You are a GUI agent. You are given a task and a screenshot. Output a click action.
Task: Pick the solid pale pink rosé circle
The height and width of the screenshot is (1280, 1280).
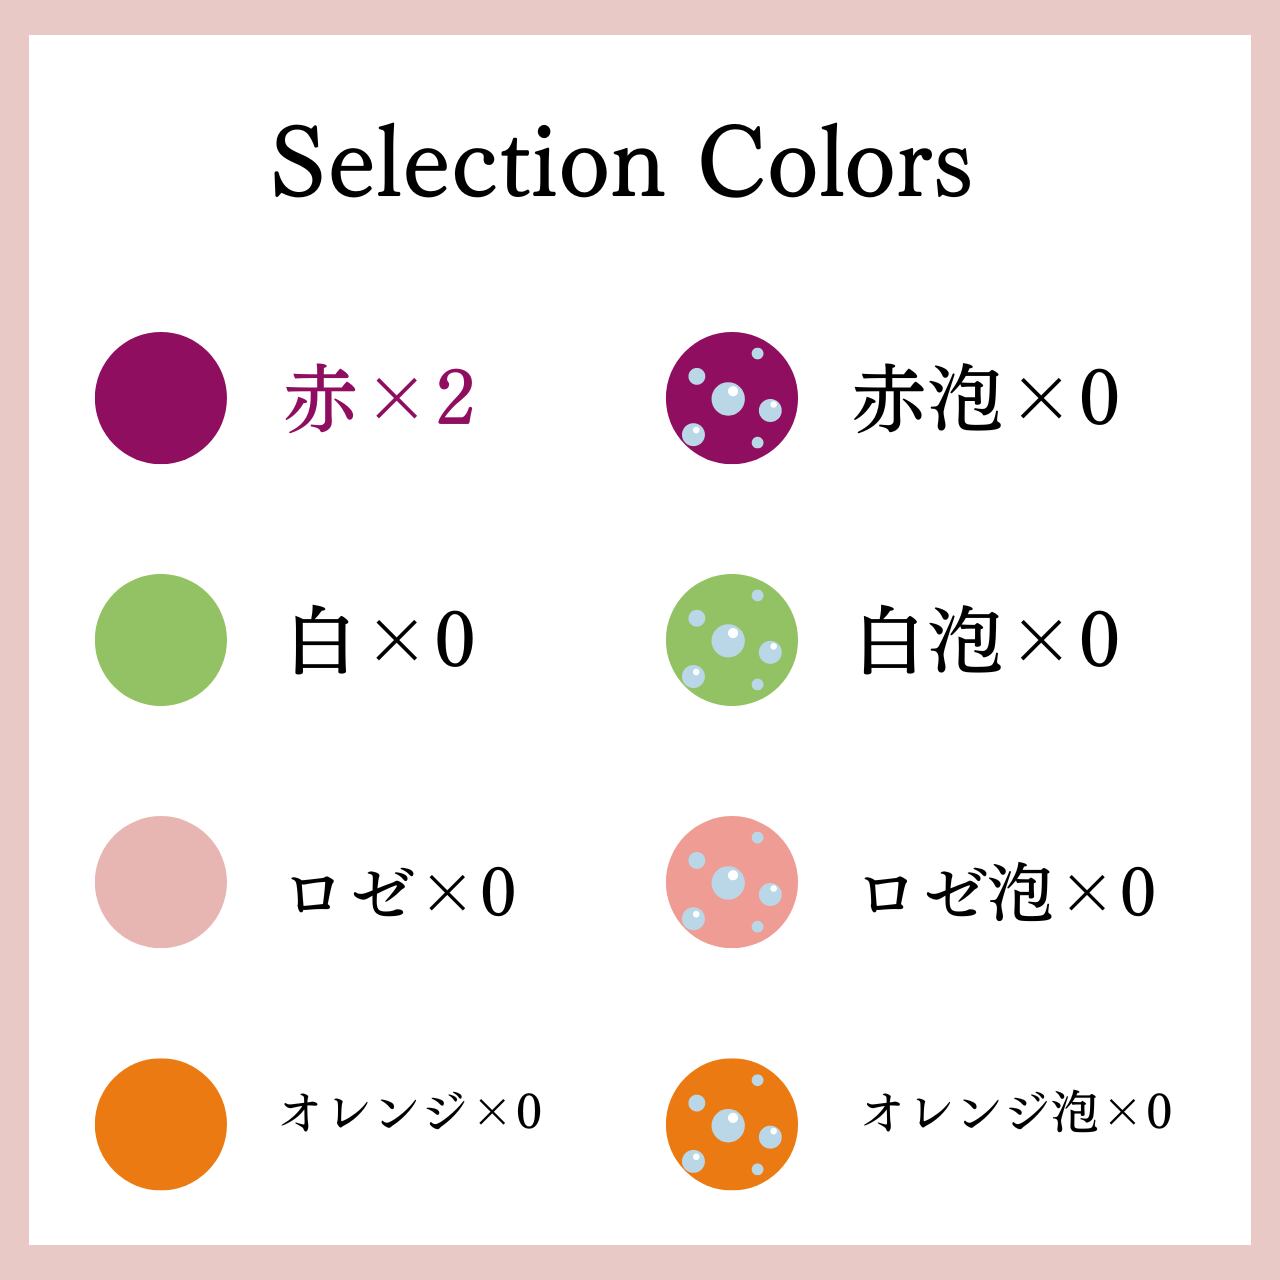(x=161, y=882)
